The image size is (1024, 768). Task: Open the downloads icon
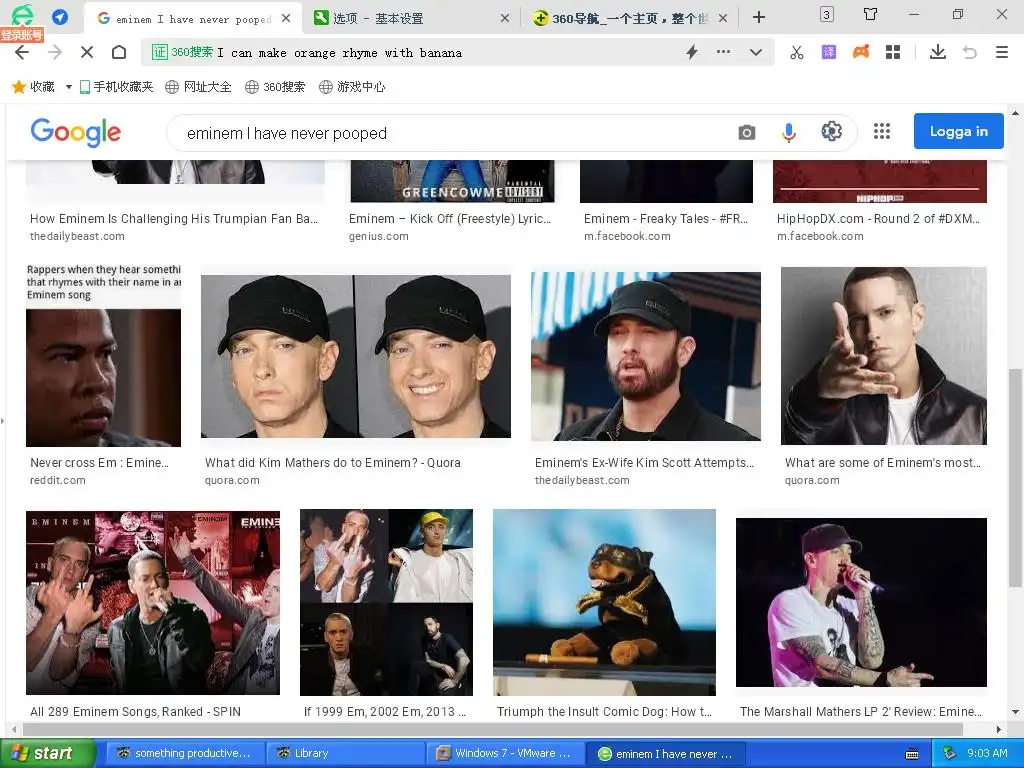pos(938,52)
